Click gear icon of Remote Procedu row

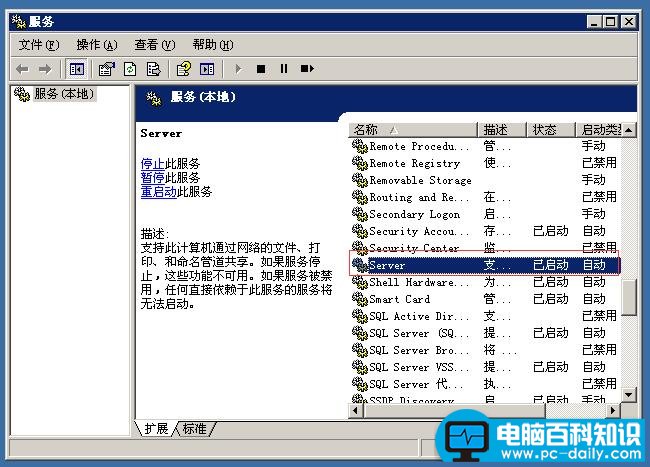click(x=360, y=146)
